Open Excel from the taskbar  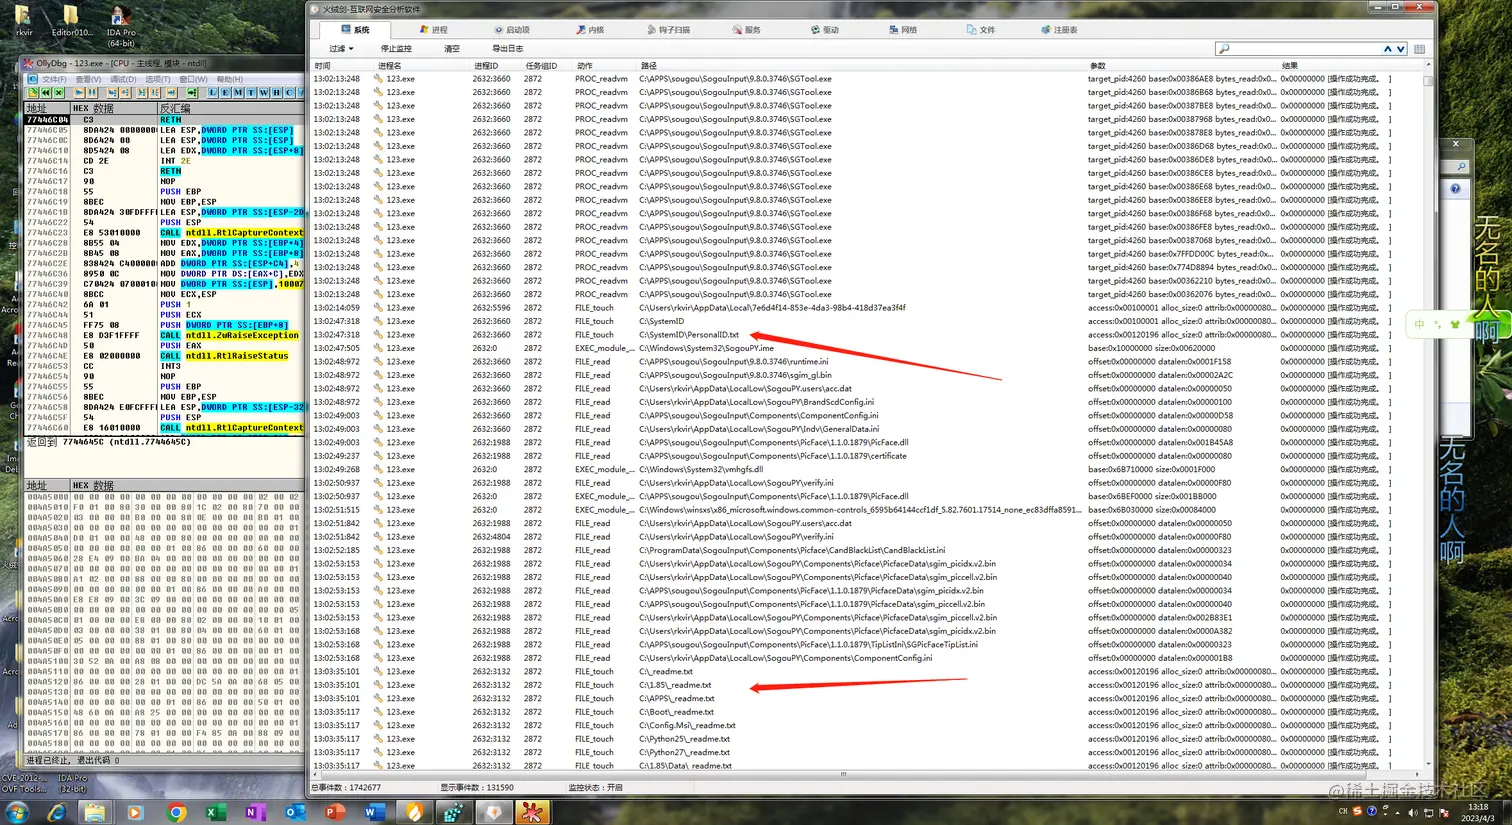pos(215,813)
